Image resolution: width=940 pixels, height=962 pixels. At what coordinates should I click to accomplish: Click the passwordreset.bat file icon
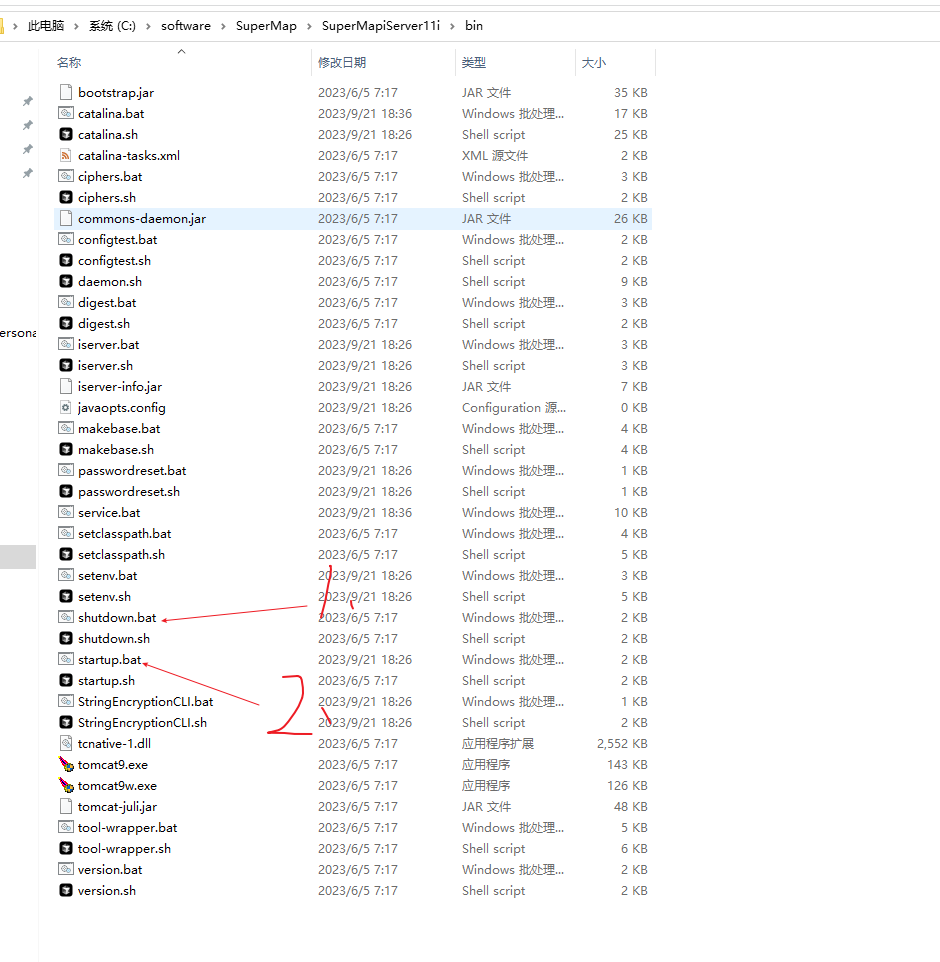(66, 471)
